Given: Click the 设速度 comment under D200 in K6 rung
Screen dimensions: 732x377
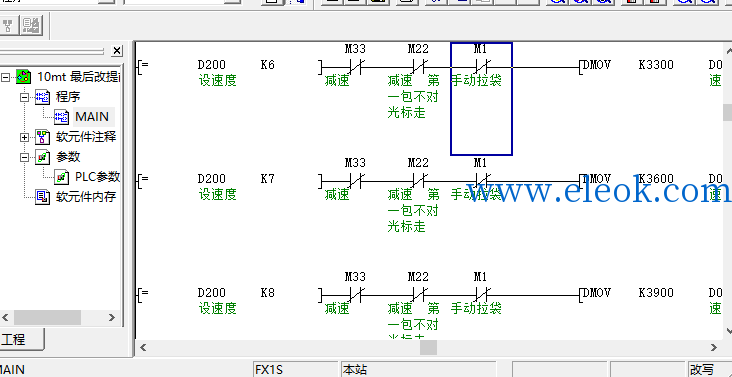Looking at the screenshot, I should [x=218, y=81].
